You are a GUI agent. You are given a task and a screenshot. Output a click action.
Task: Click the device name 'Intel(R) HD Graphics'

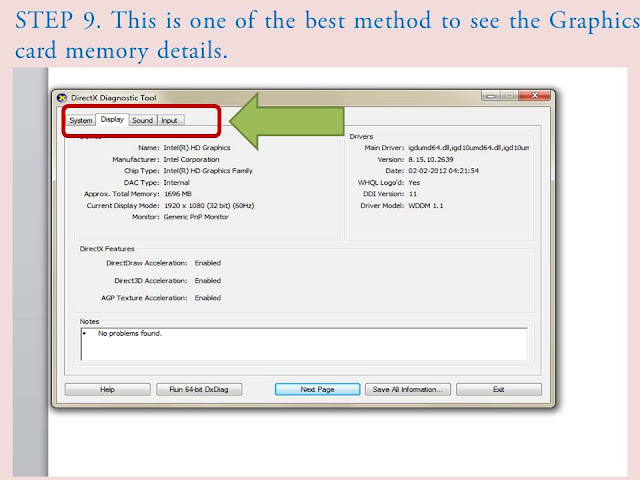pyautogui.click(x=197, y=148)
